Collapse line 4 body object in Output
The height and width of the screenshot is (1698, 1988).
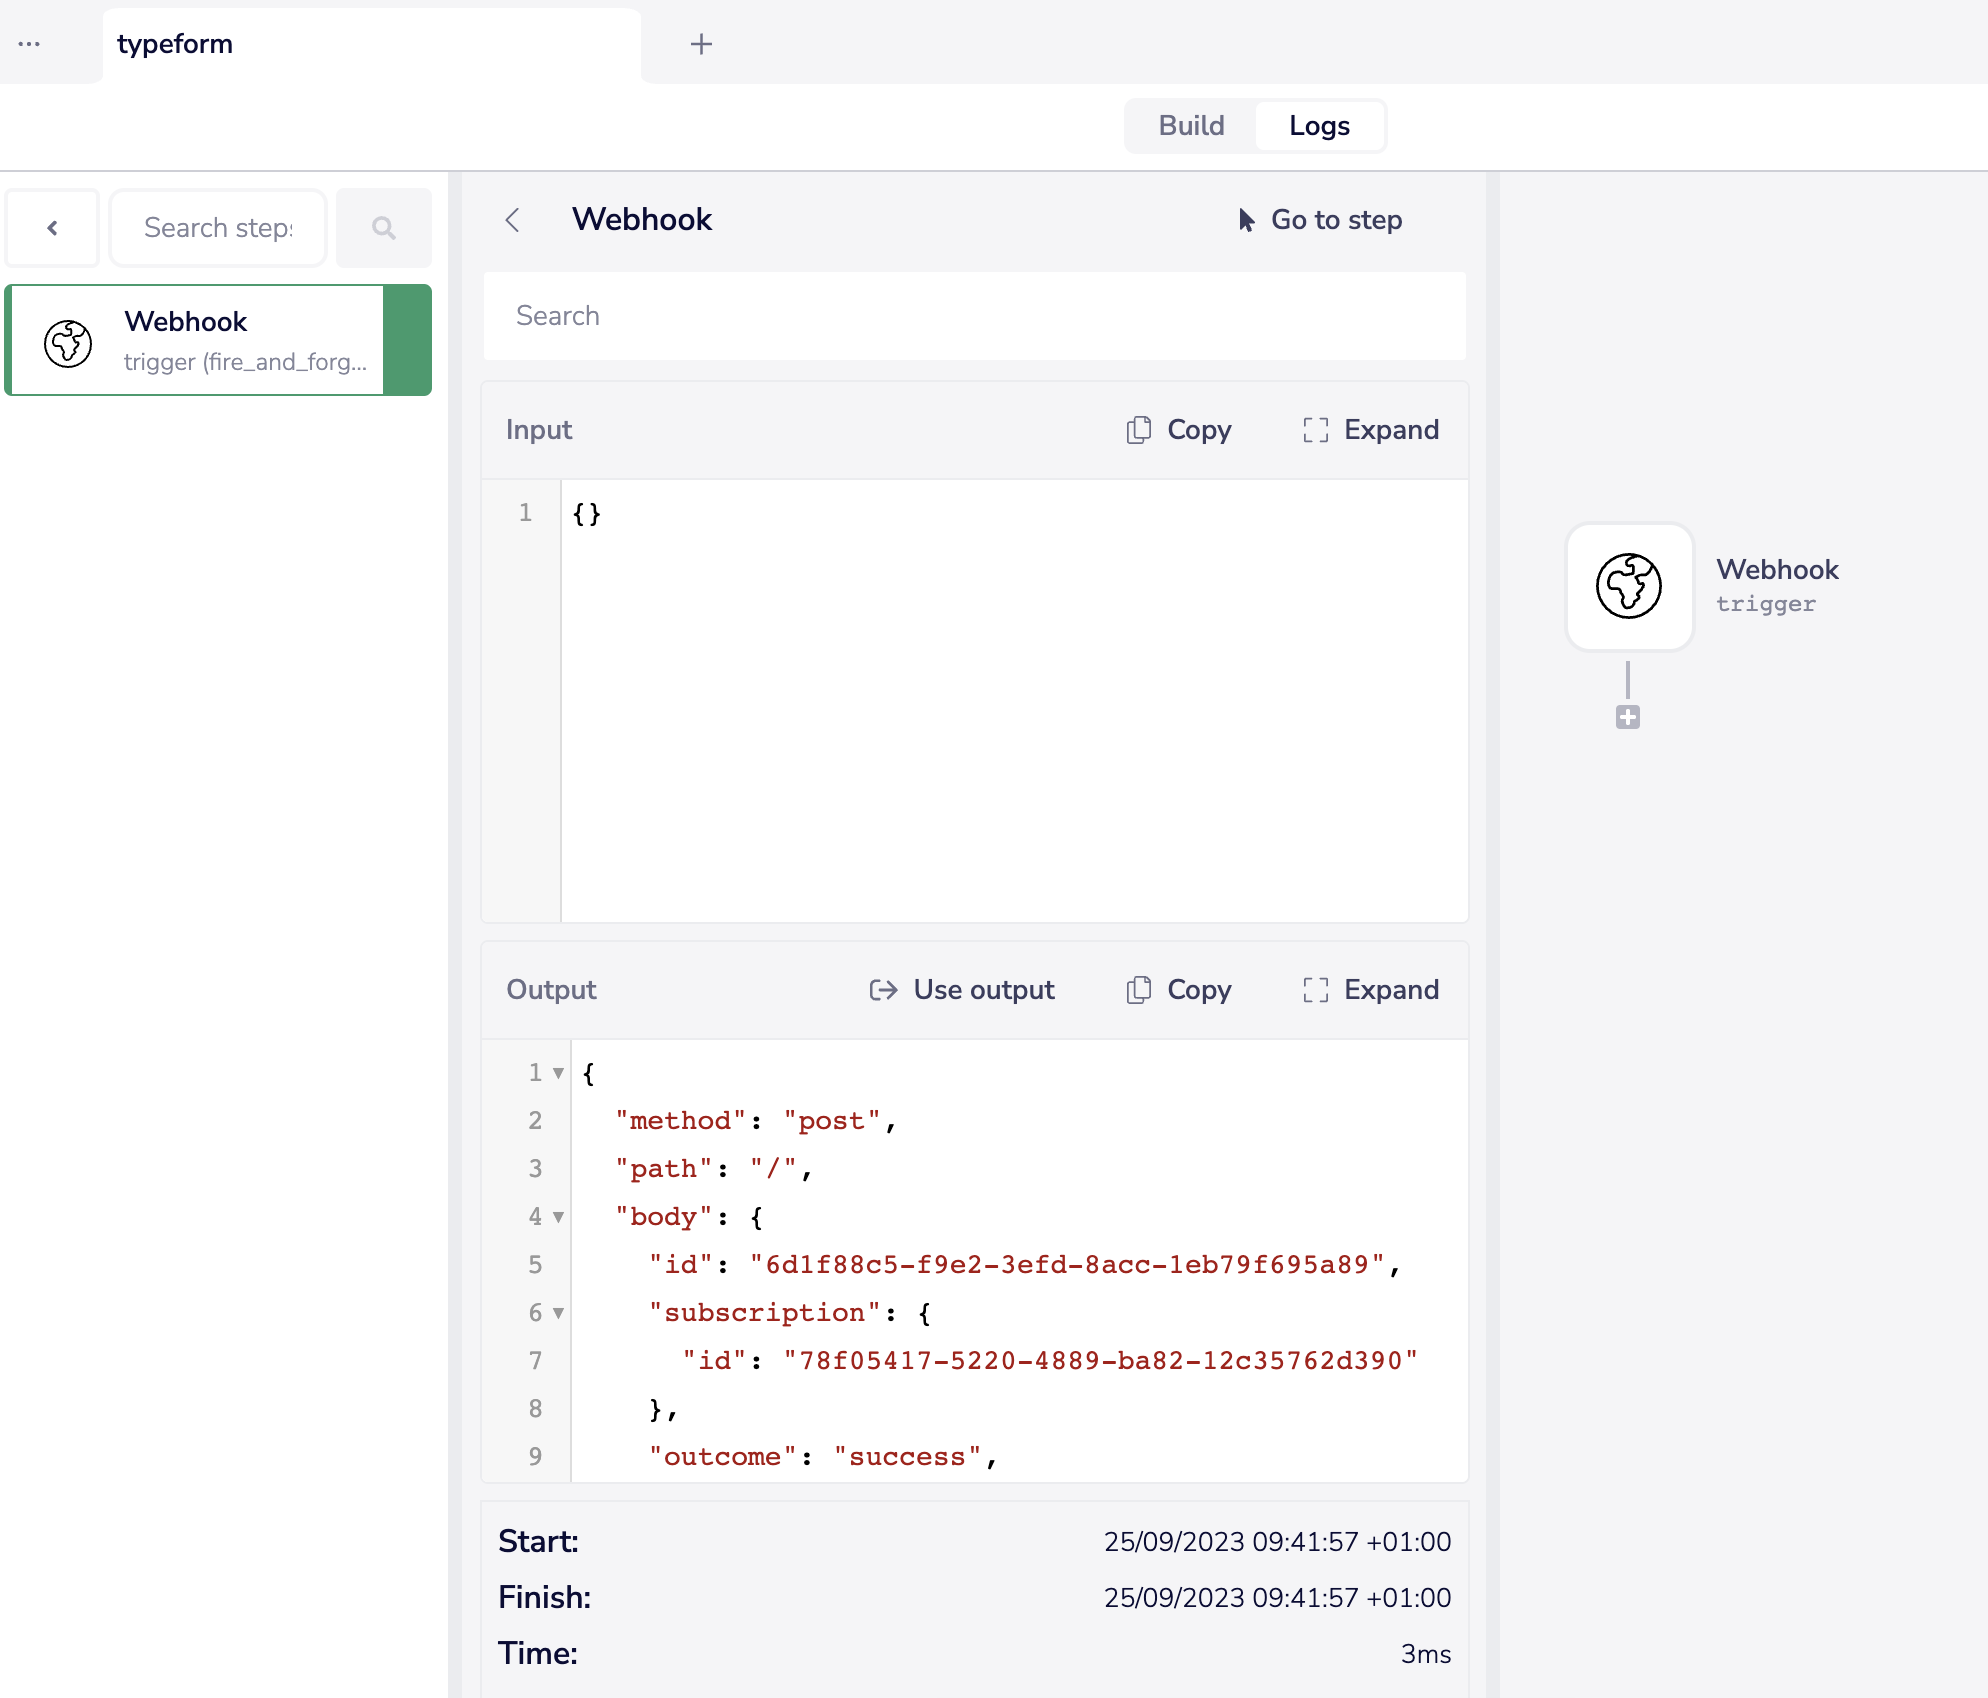557,1217
